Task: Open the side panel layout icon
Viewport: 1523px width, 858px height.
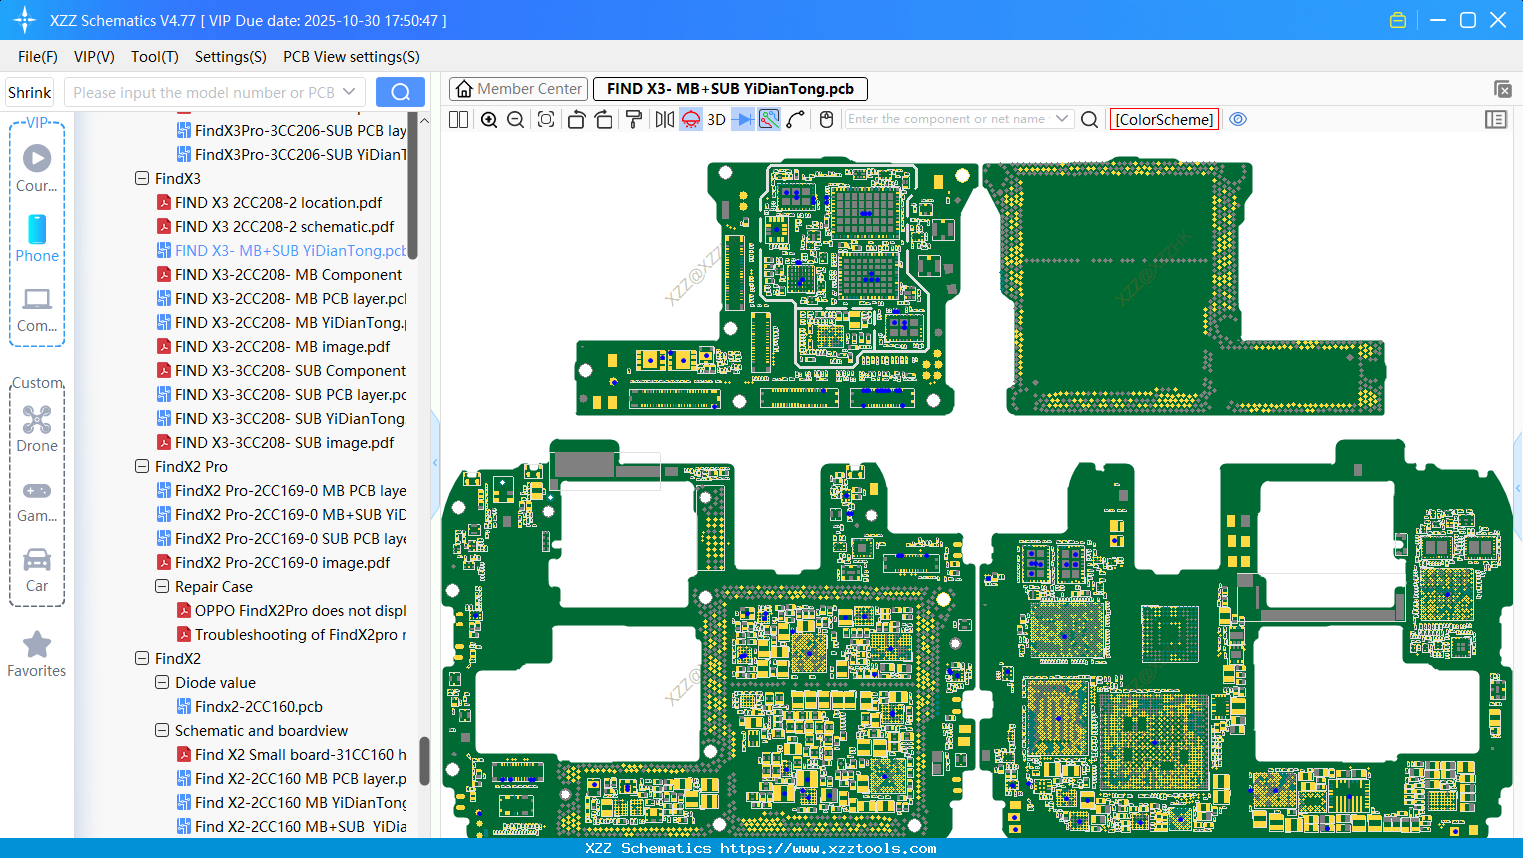Action: [1496, 119]
